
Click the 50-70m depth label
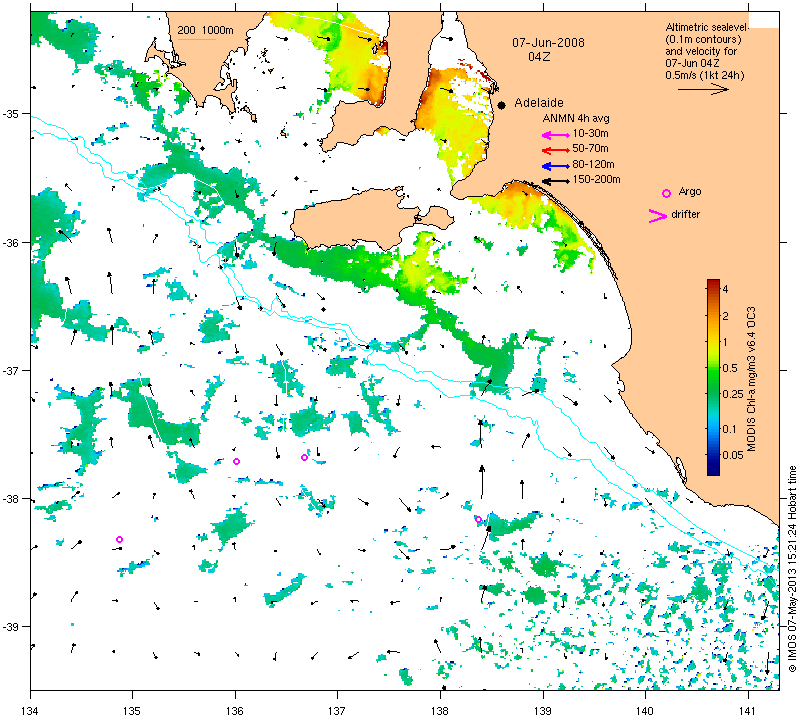point(590,148)
